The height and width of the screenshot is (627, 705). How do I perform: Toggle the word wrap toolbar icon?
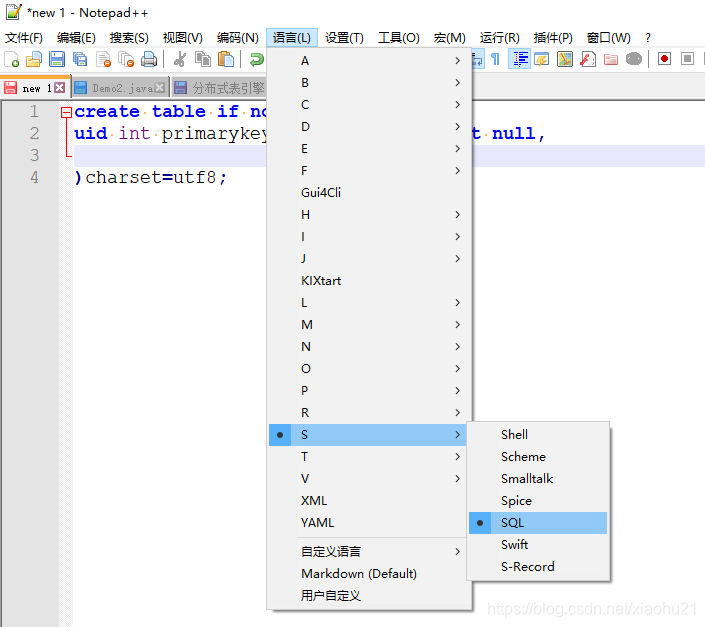point(477,59)
